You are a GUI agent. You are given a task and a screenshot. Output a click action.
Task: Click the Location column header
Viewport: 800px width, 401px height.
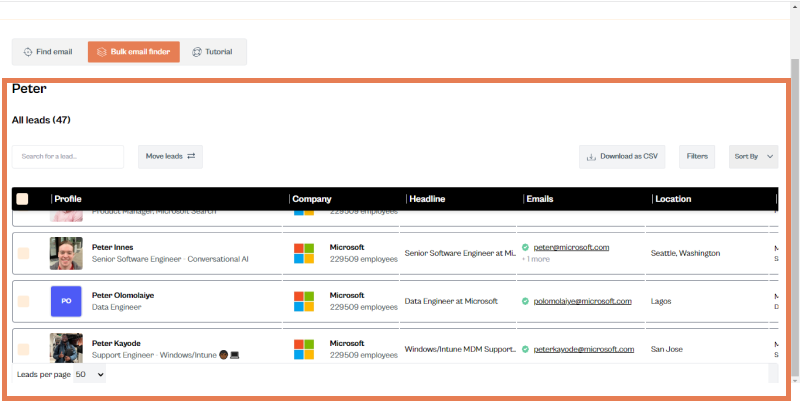673,199
